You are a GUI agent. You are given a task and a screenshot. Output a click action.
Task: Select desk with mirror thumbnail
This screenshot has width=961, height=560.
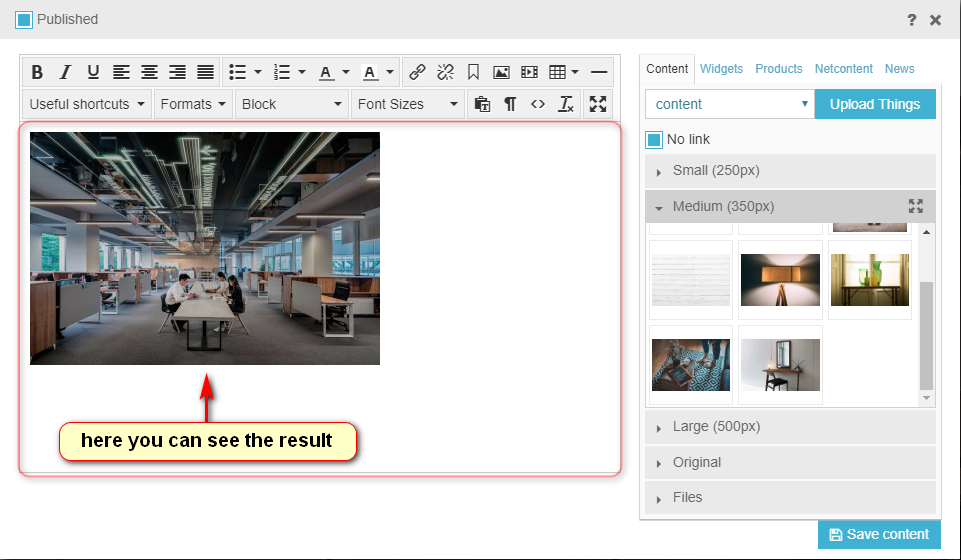click(x=780, y=365)
